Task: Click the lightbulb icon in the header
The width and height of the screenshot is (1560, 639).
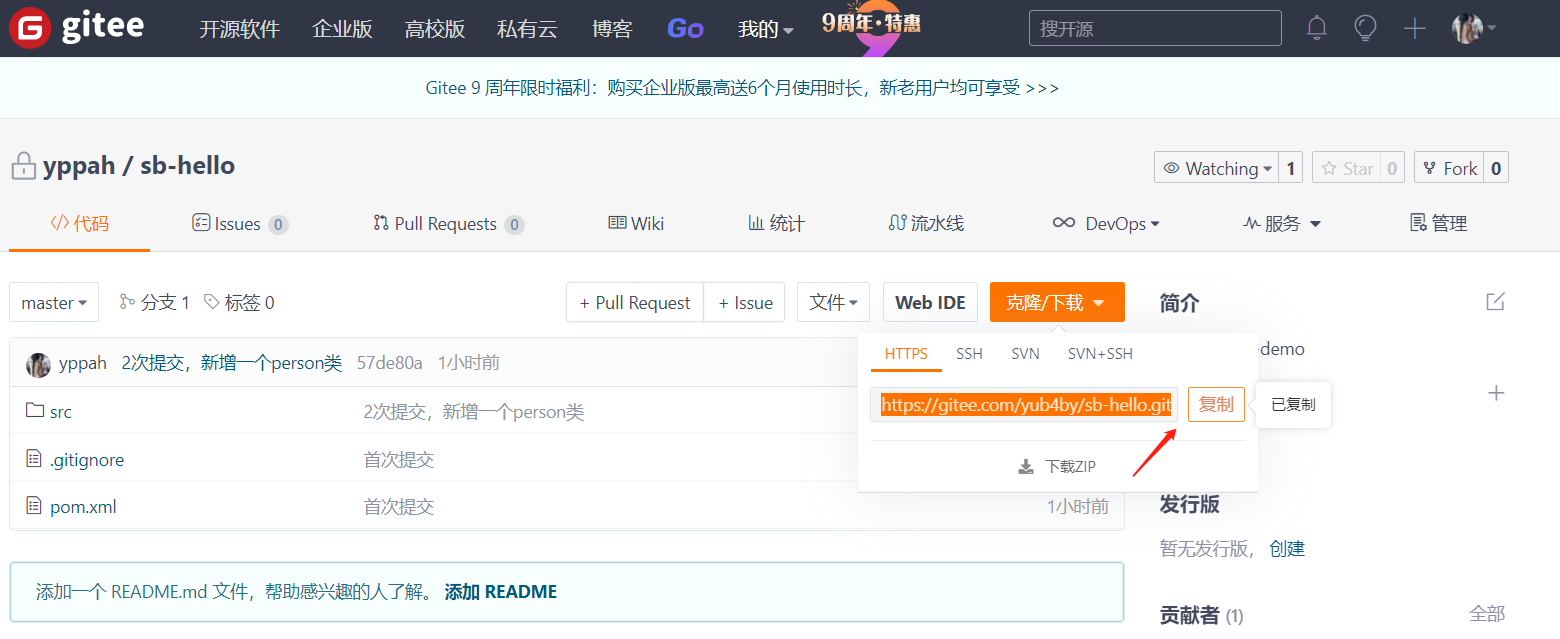Action: click(x=1365, y=28)
